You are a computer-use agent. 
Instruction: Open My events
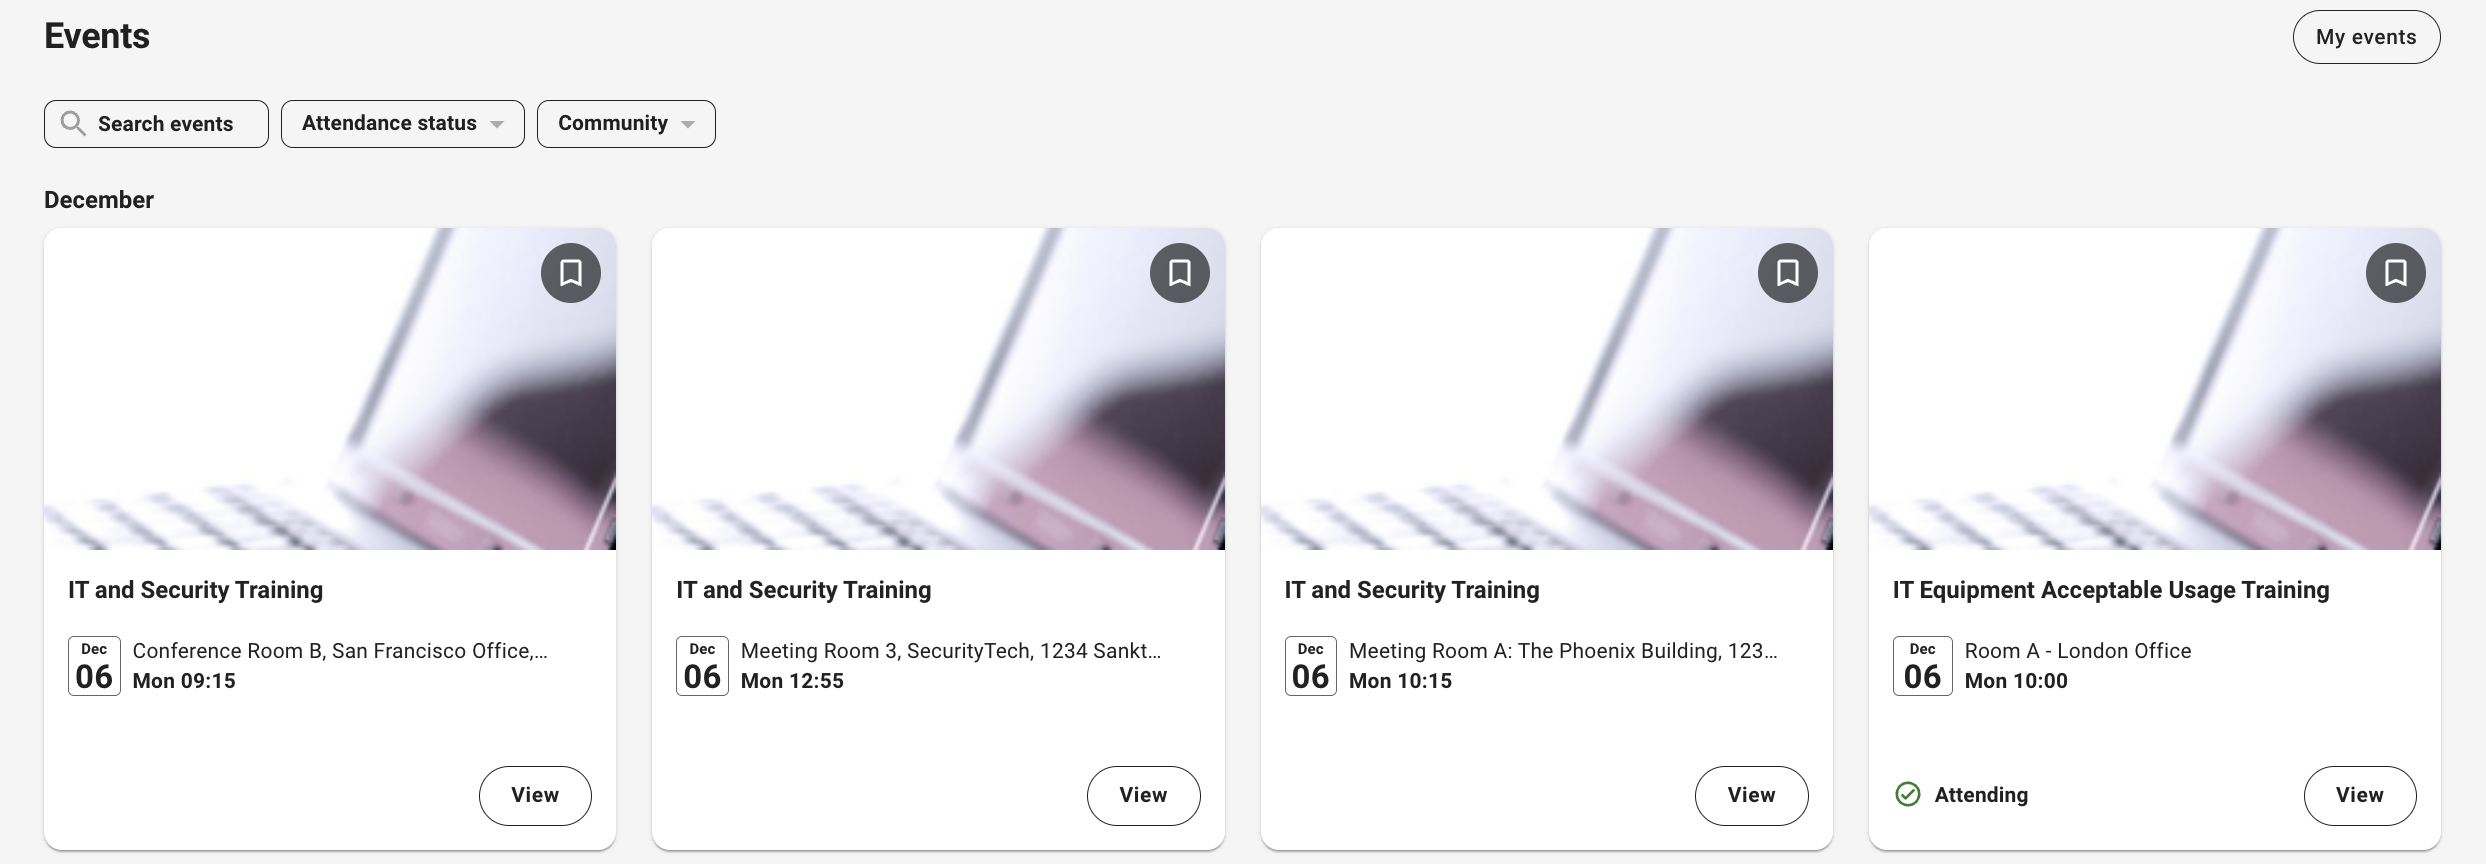click(2366, 37)
